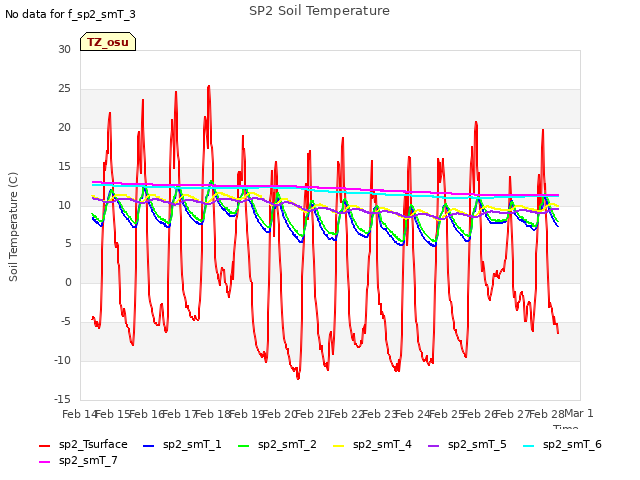Toggle sp2_smT_5 series in the legend
Screen dimensions: 640x480
tap(467, 444)
